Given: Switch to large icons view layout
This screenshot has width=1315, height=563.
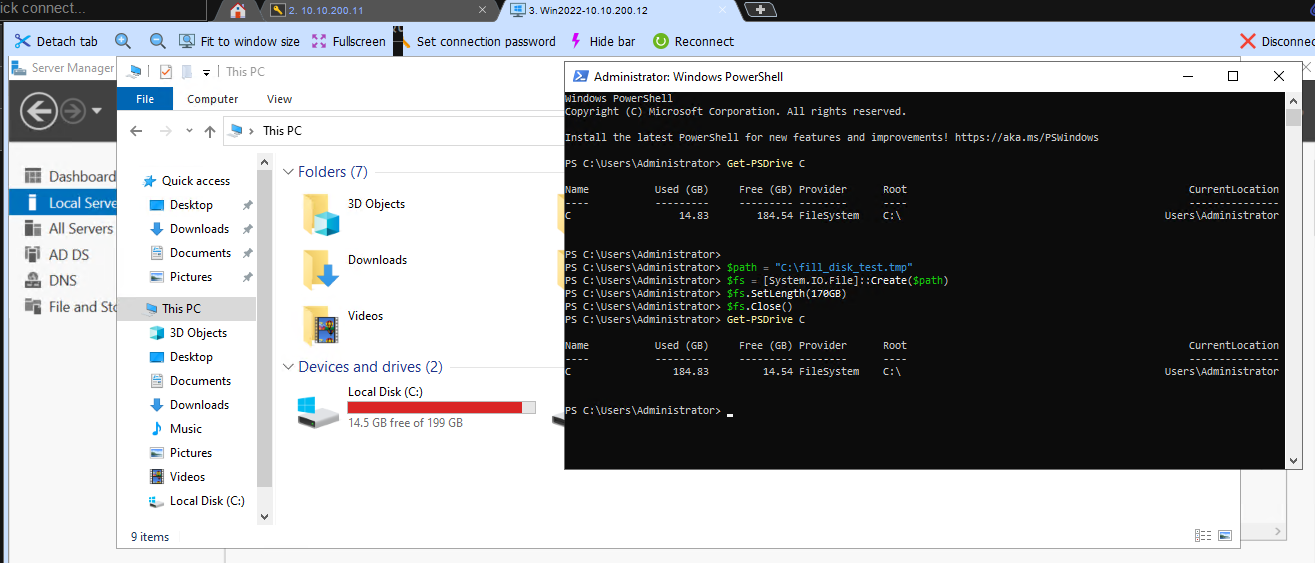Looking at the screenshot, I should click(x=1225, y=536).
